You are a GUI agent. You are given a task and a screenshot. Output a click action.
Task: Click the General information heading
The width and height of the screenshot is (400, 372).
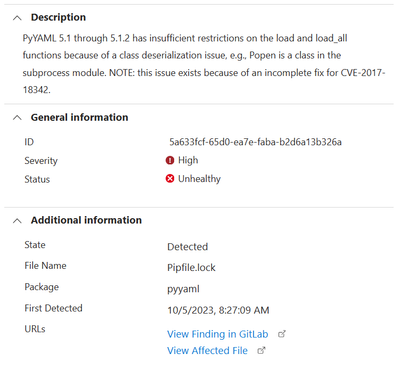click(x=80, y=117)
